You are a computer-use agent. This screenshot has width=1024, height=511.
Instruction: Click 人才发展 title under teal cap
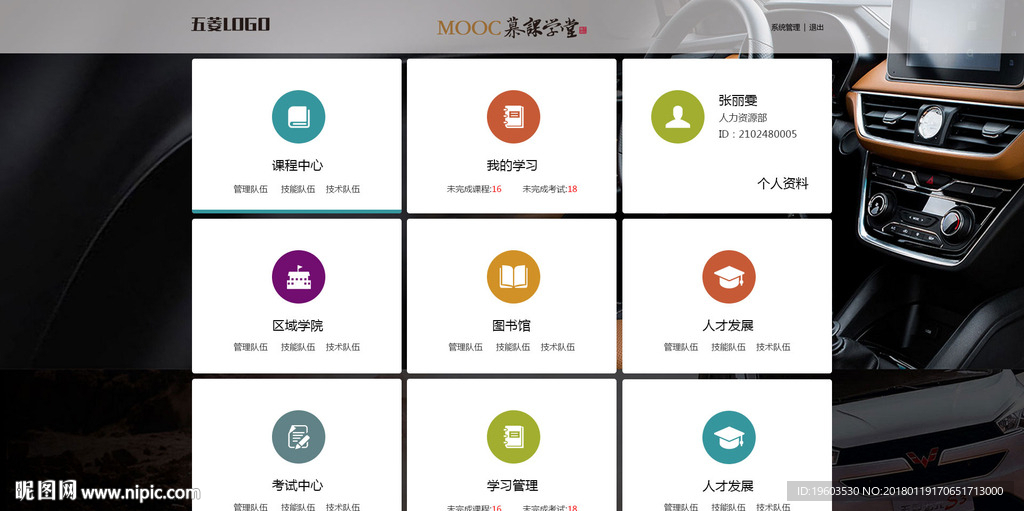[728, 486]
